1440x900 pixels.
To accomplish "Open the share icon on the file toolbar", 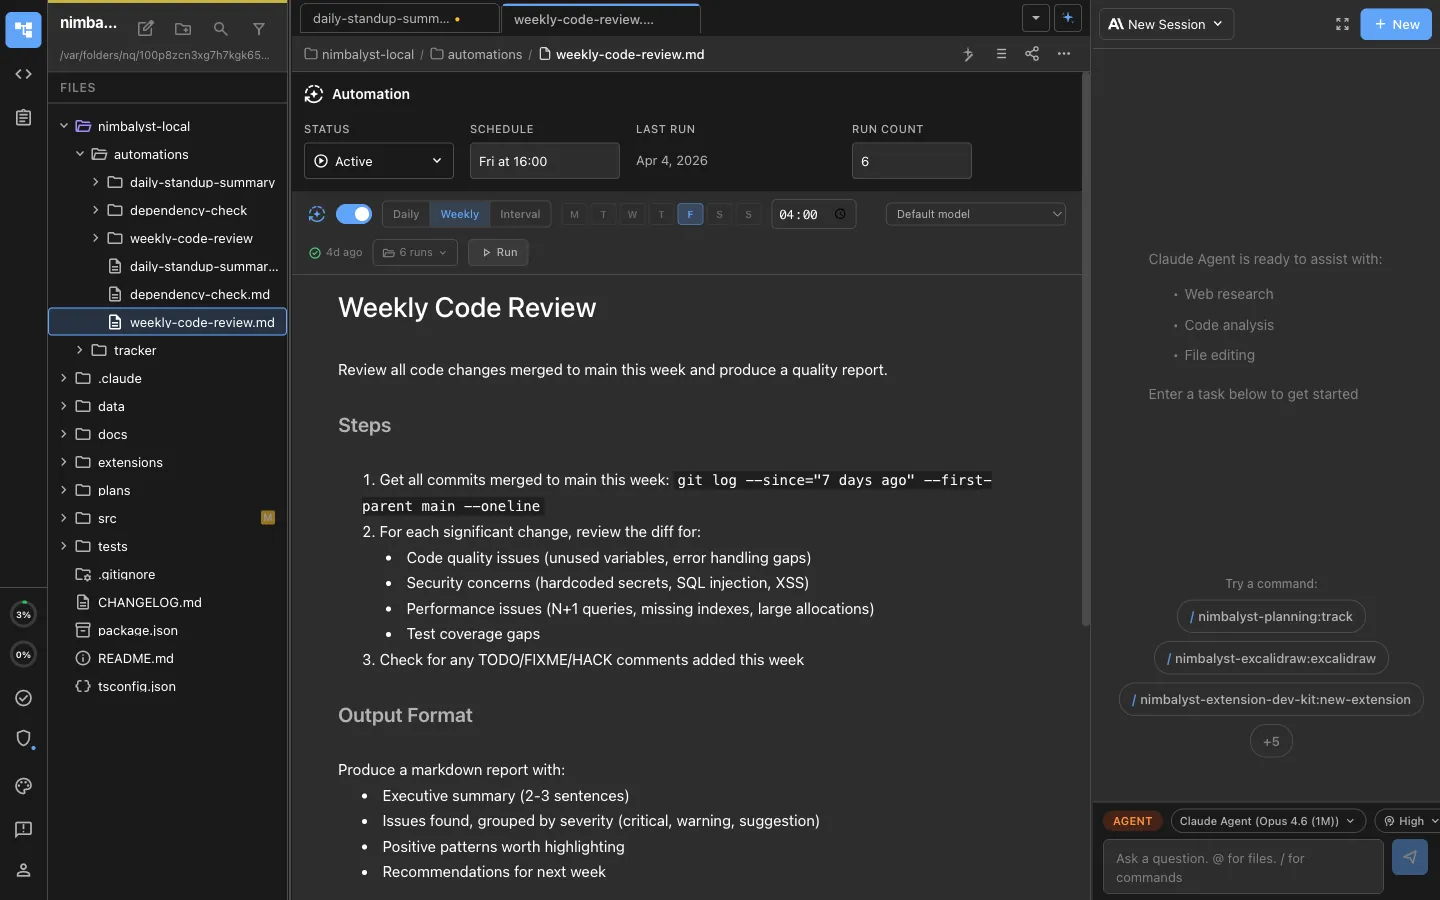I will pyautogui.click(x=1033, y=55).
